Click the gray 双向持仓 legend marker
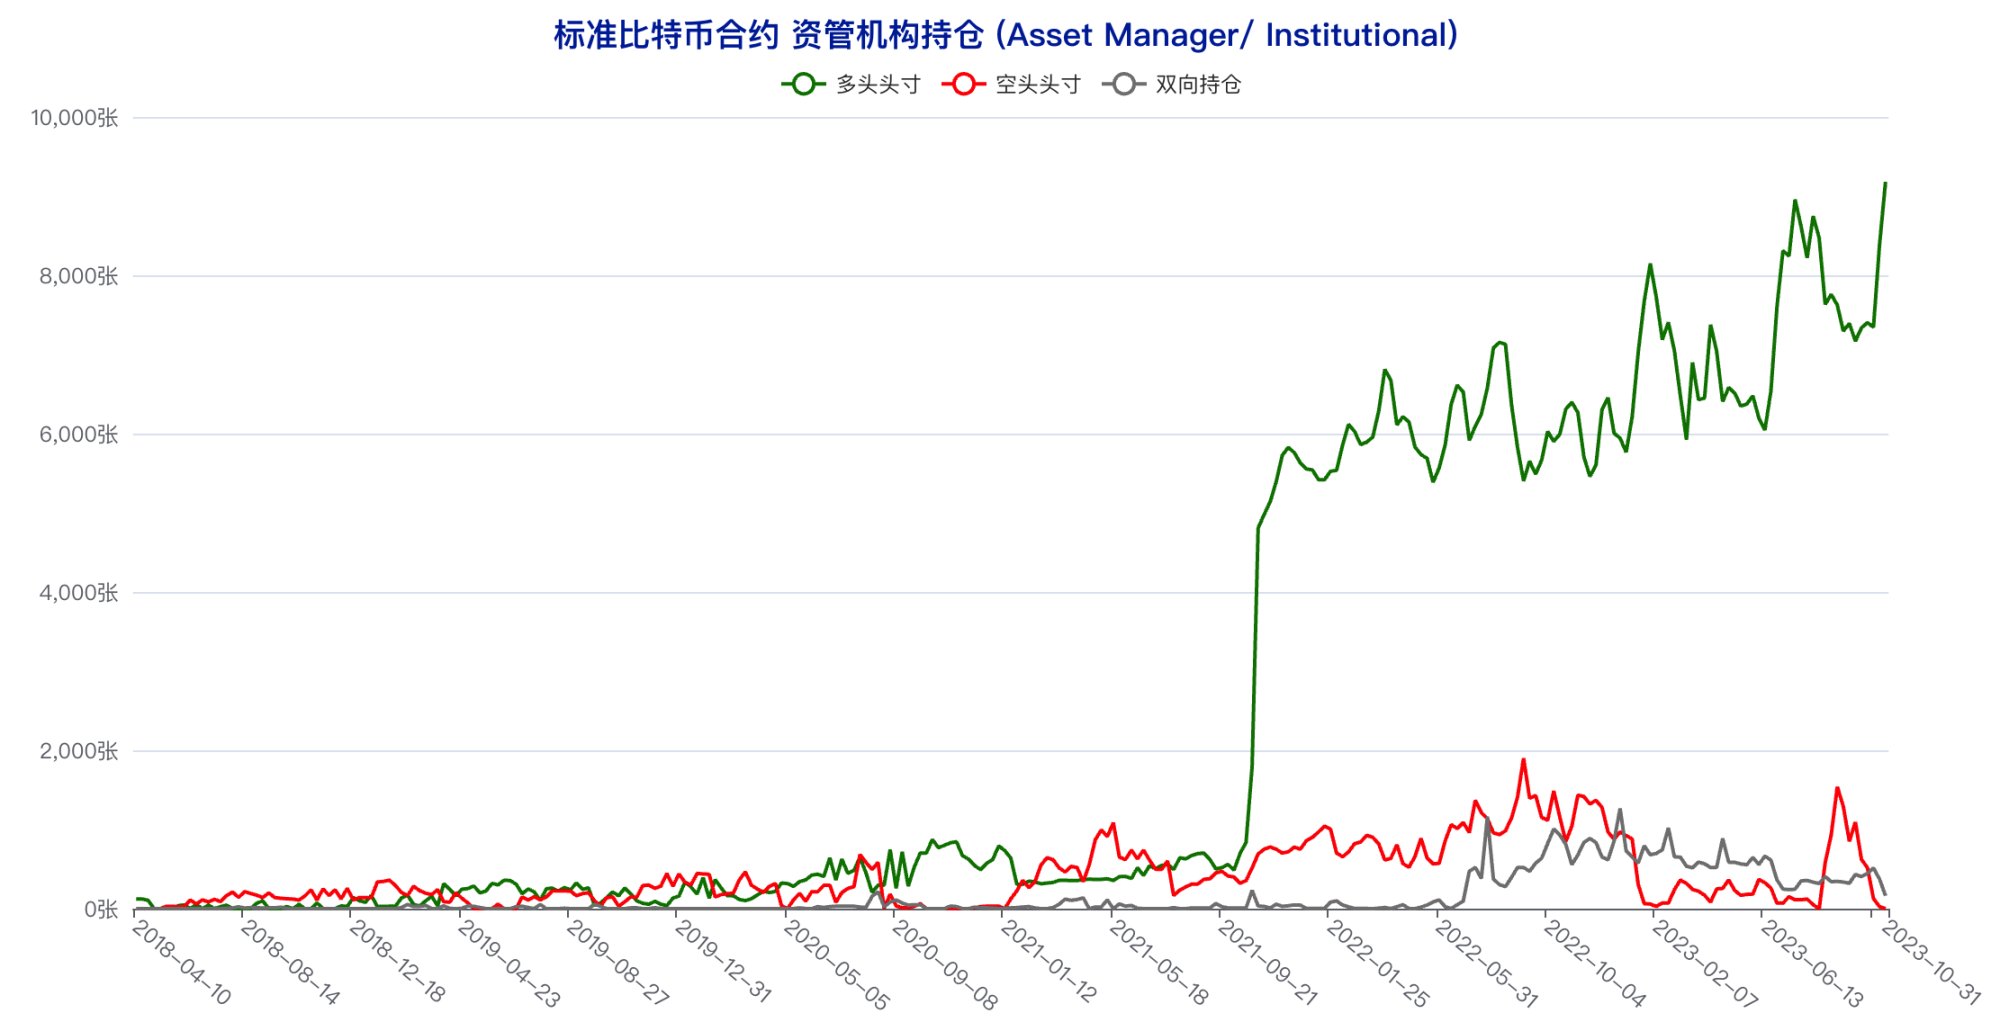Image resolution: width=2009 pixels, height=1031 pixels. pyautogui.click(x=1123, y=85)
